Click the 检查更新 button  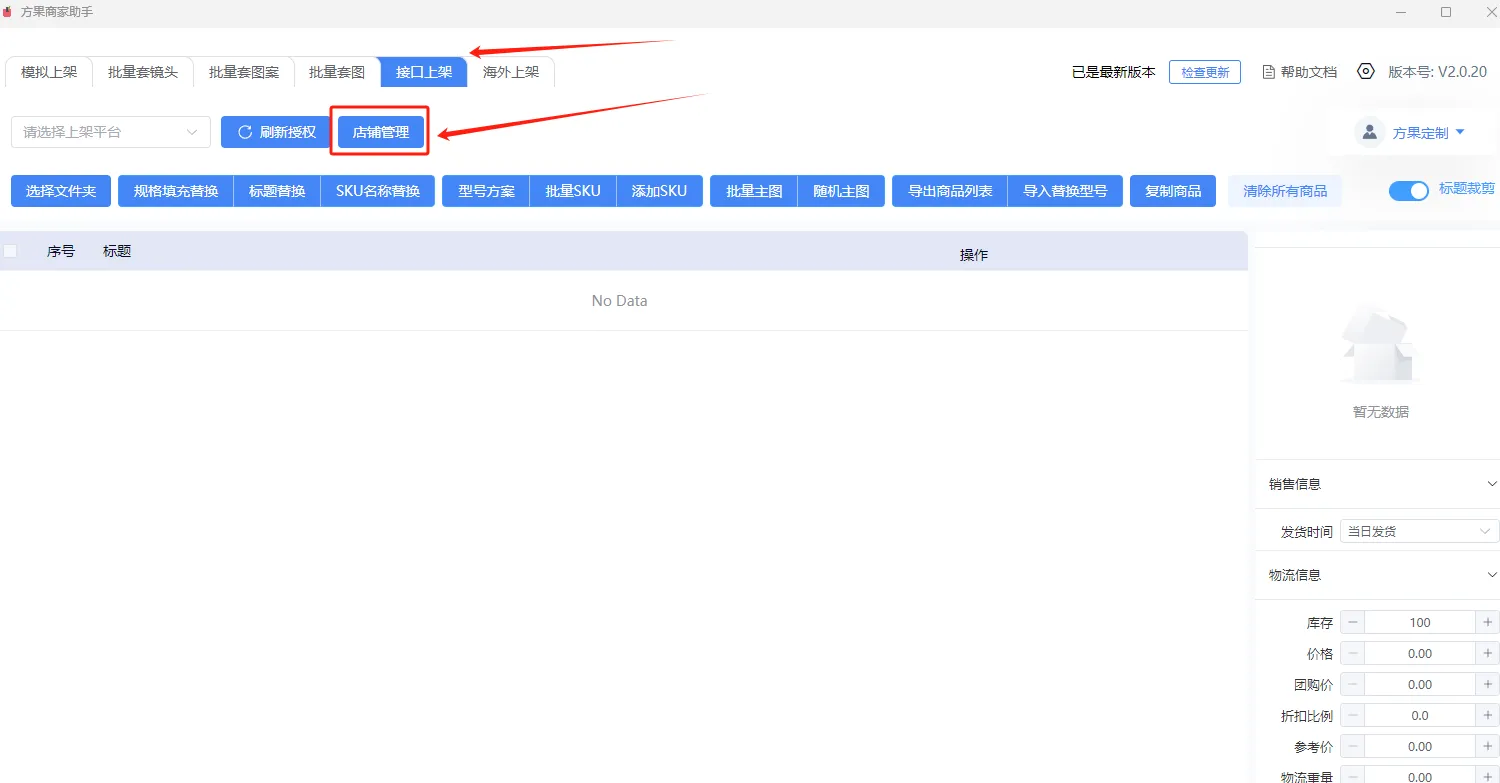(x=1205, y=72)
